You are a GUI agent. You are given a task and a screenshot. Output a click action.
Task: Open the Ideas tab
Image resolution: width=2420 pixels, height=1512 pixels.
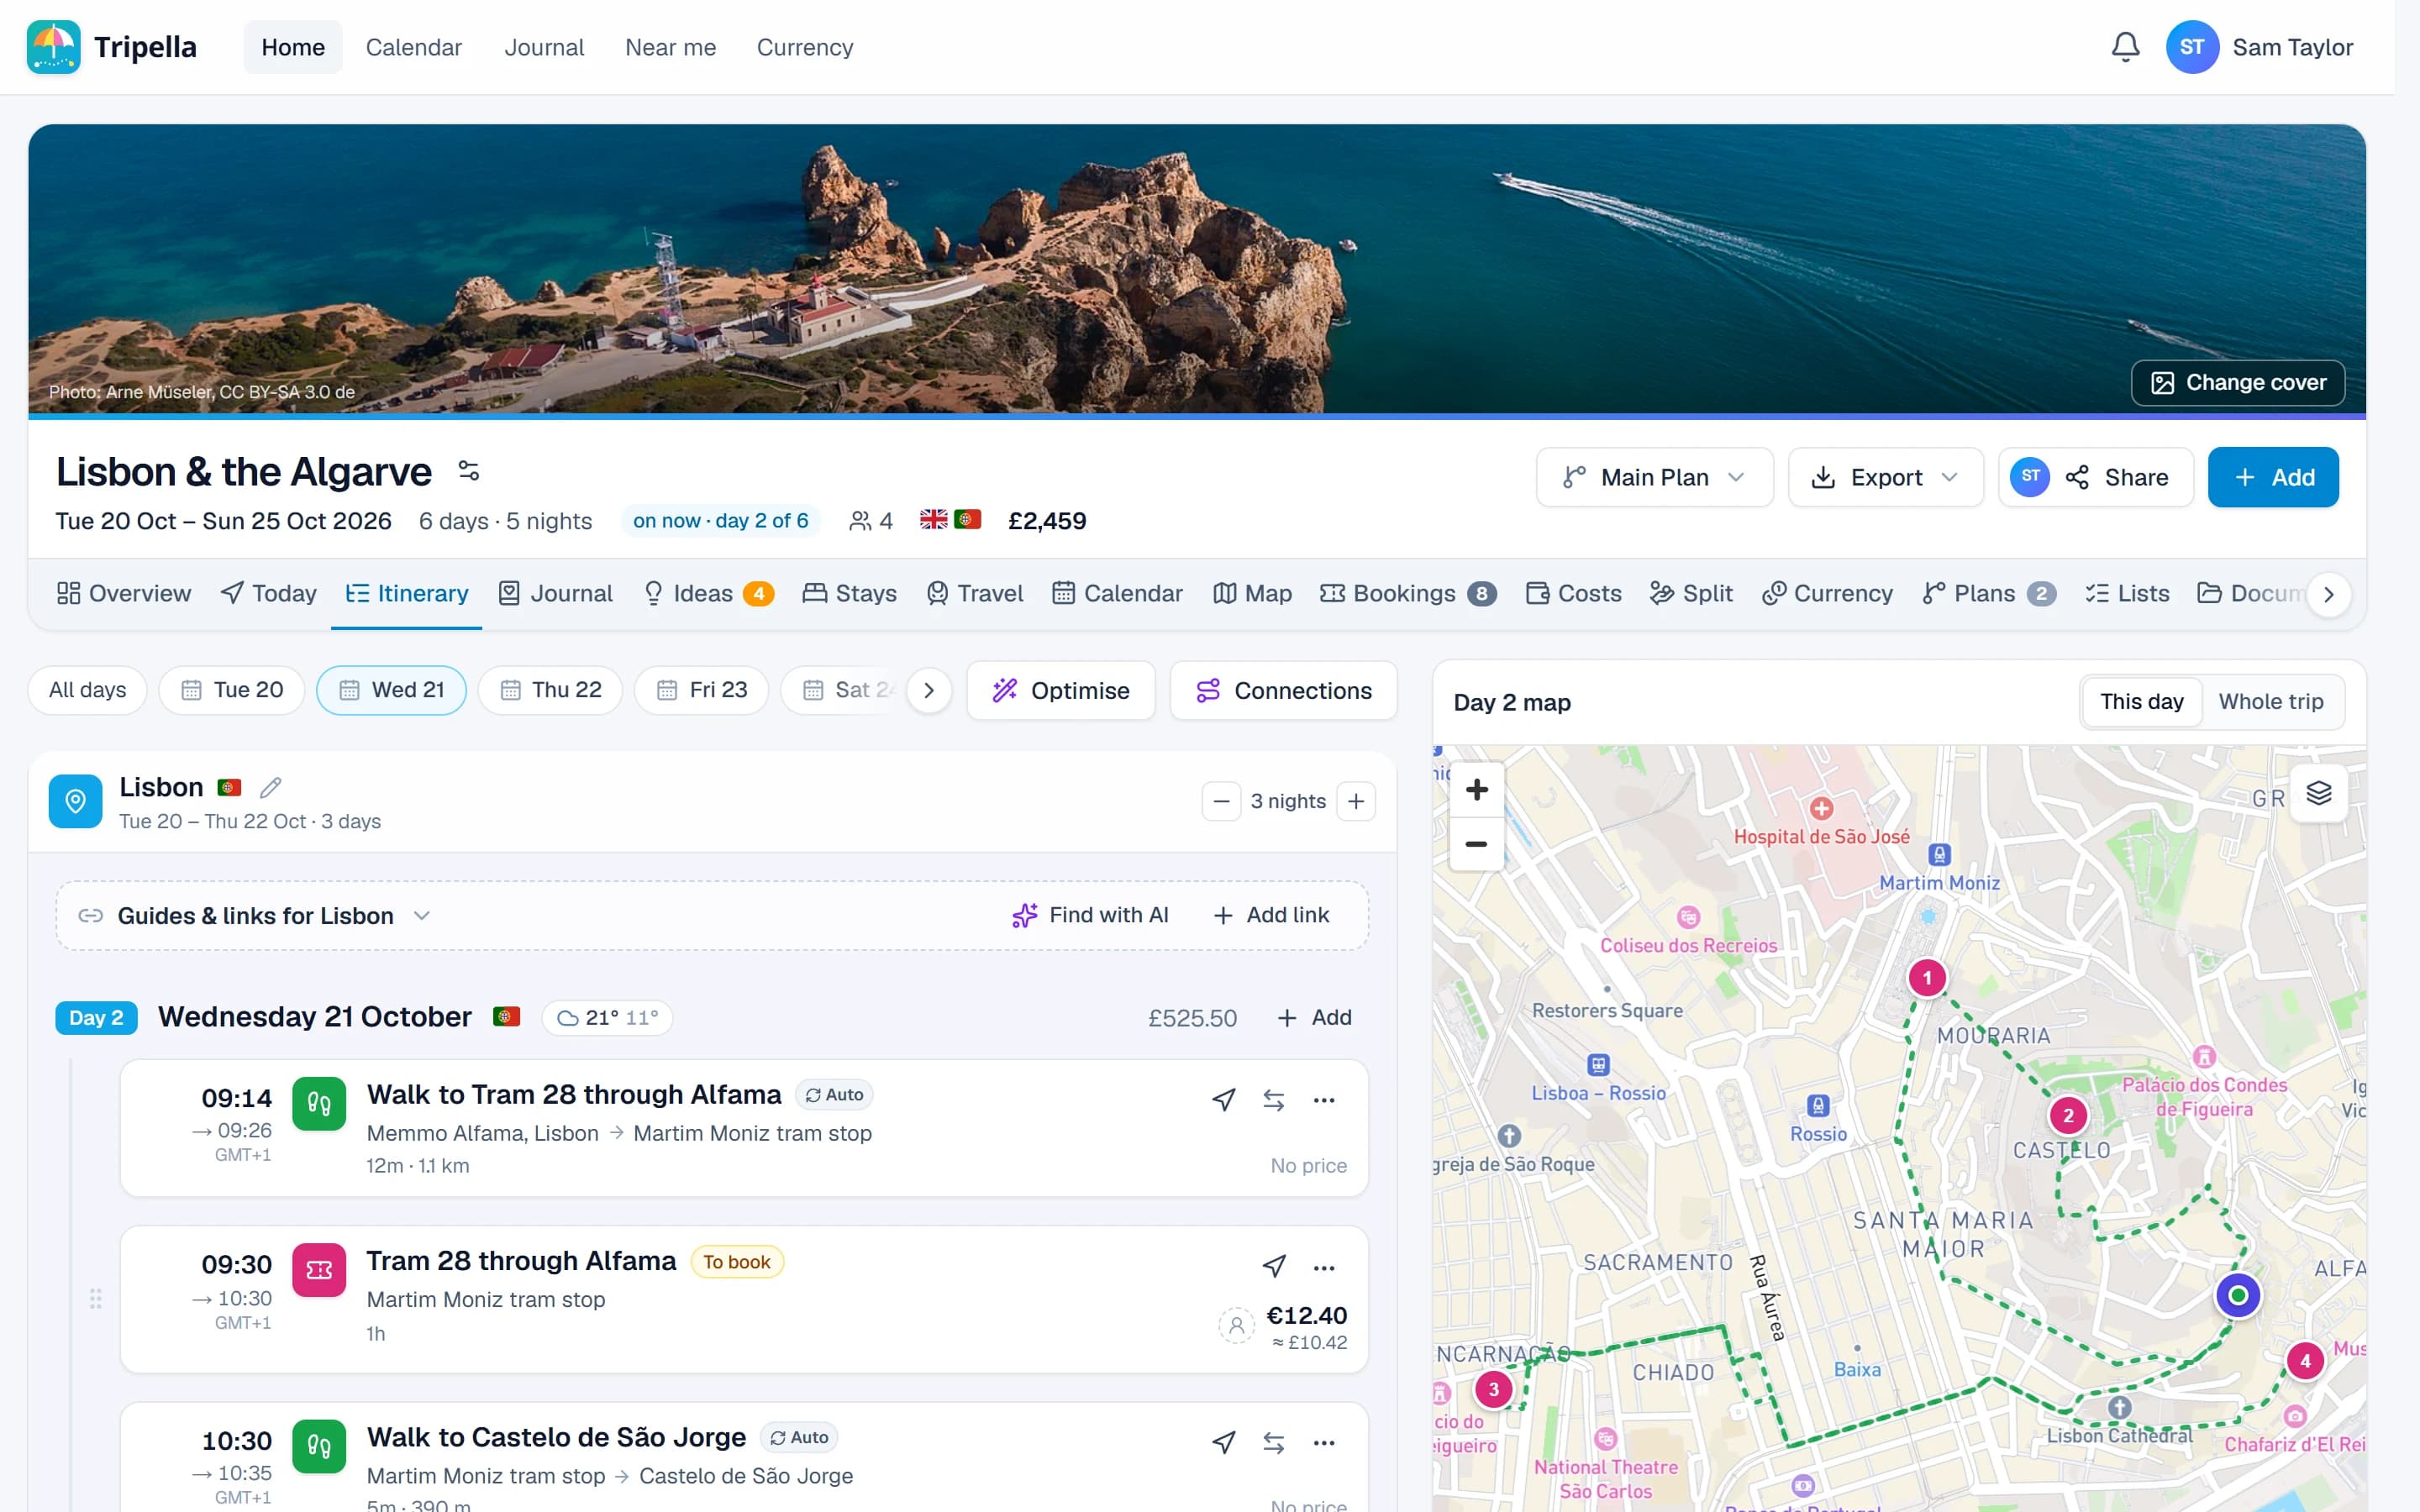click(x=708, y=594)
